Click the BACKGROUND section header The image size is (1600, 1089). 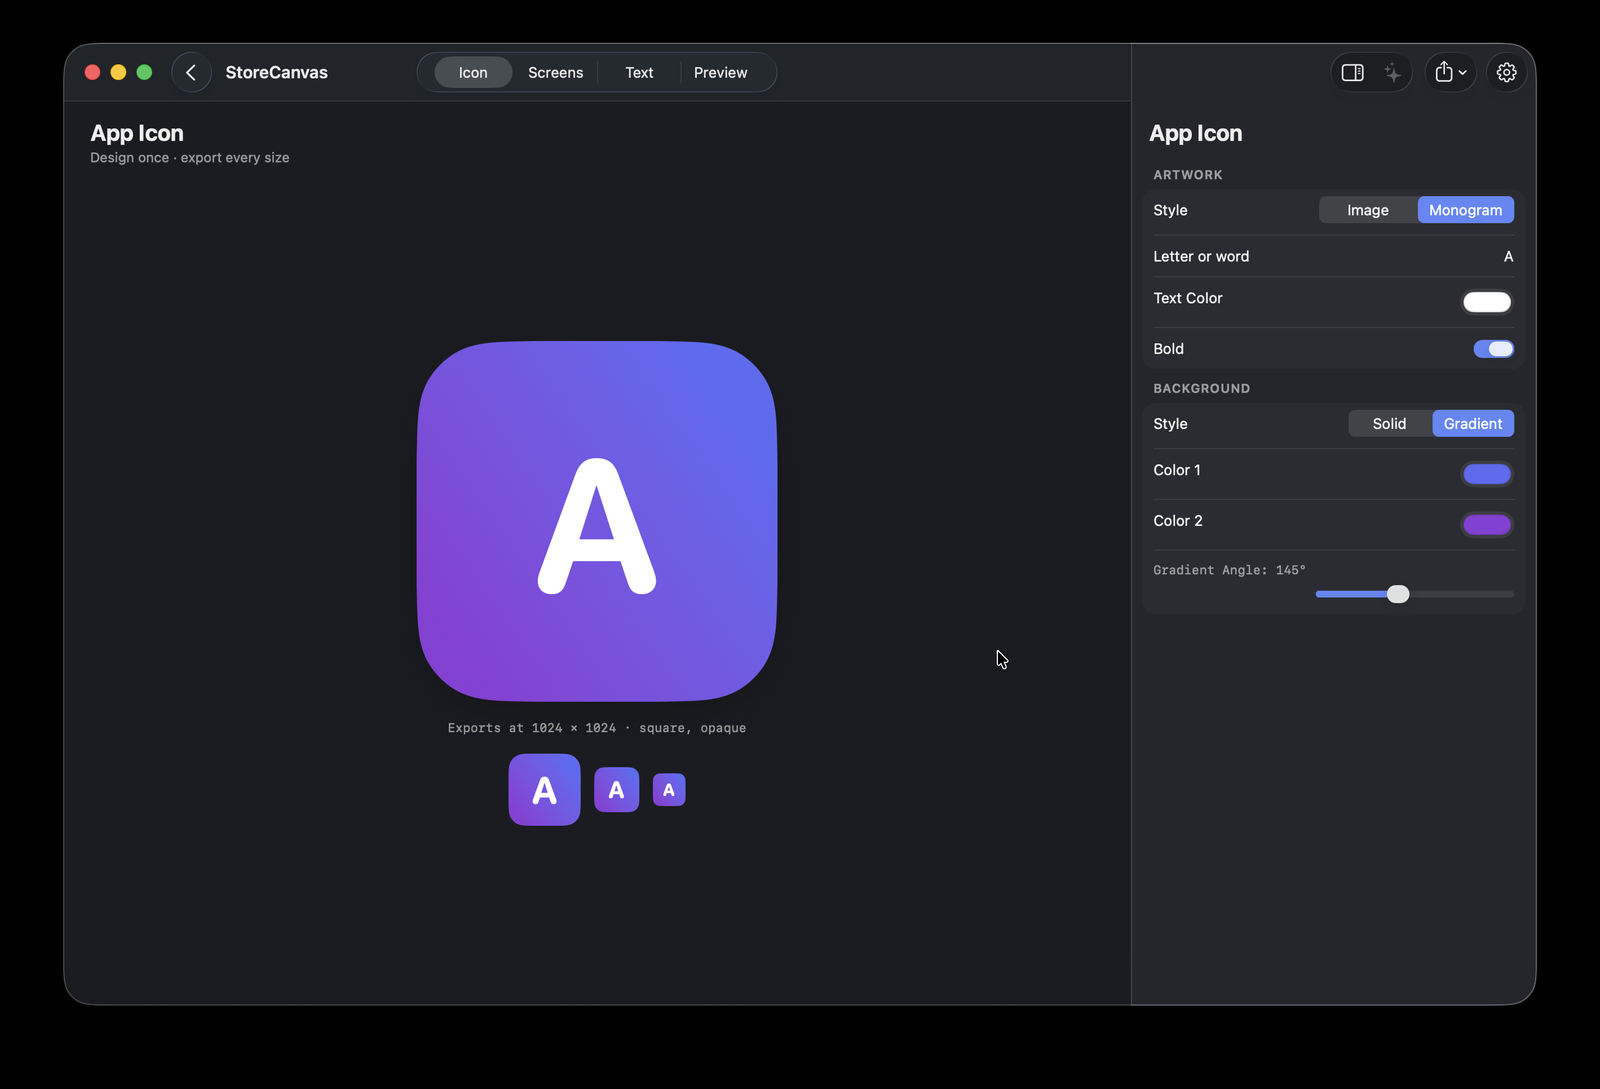pyautogui.click(x=1201, y=389)
